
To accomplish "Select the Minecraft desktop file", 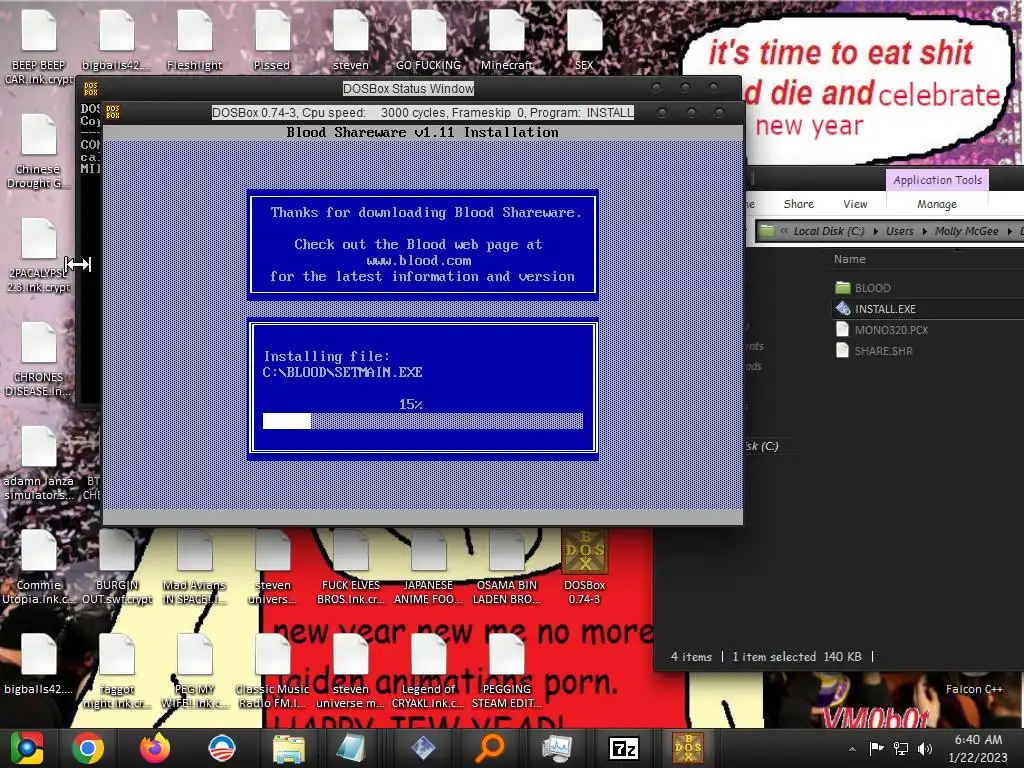I will [507, 38].
